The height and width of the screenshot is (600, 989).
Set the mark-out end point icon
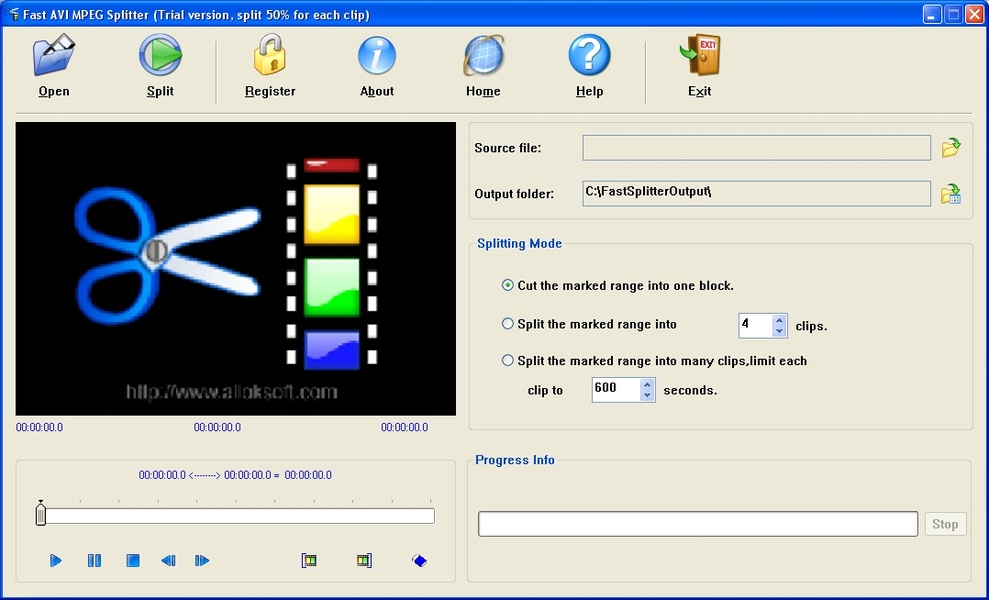[364, 560]
